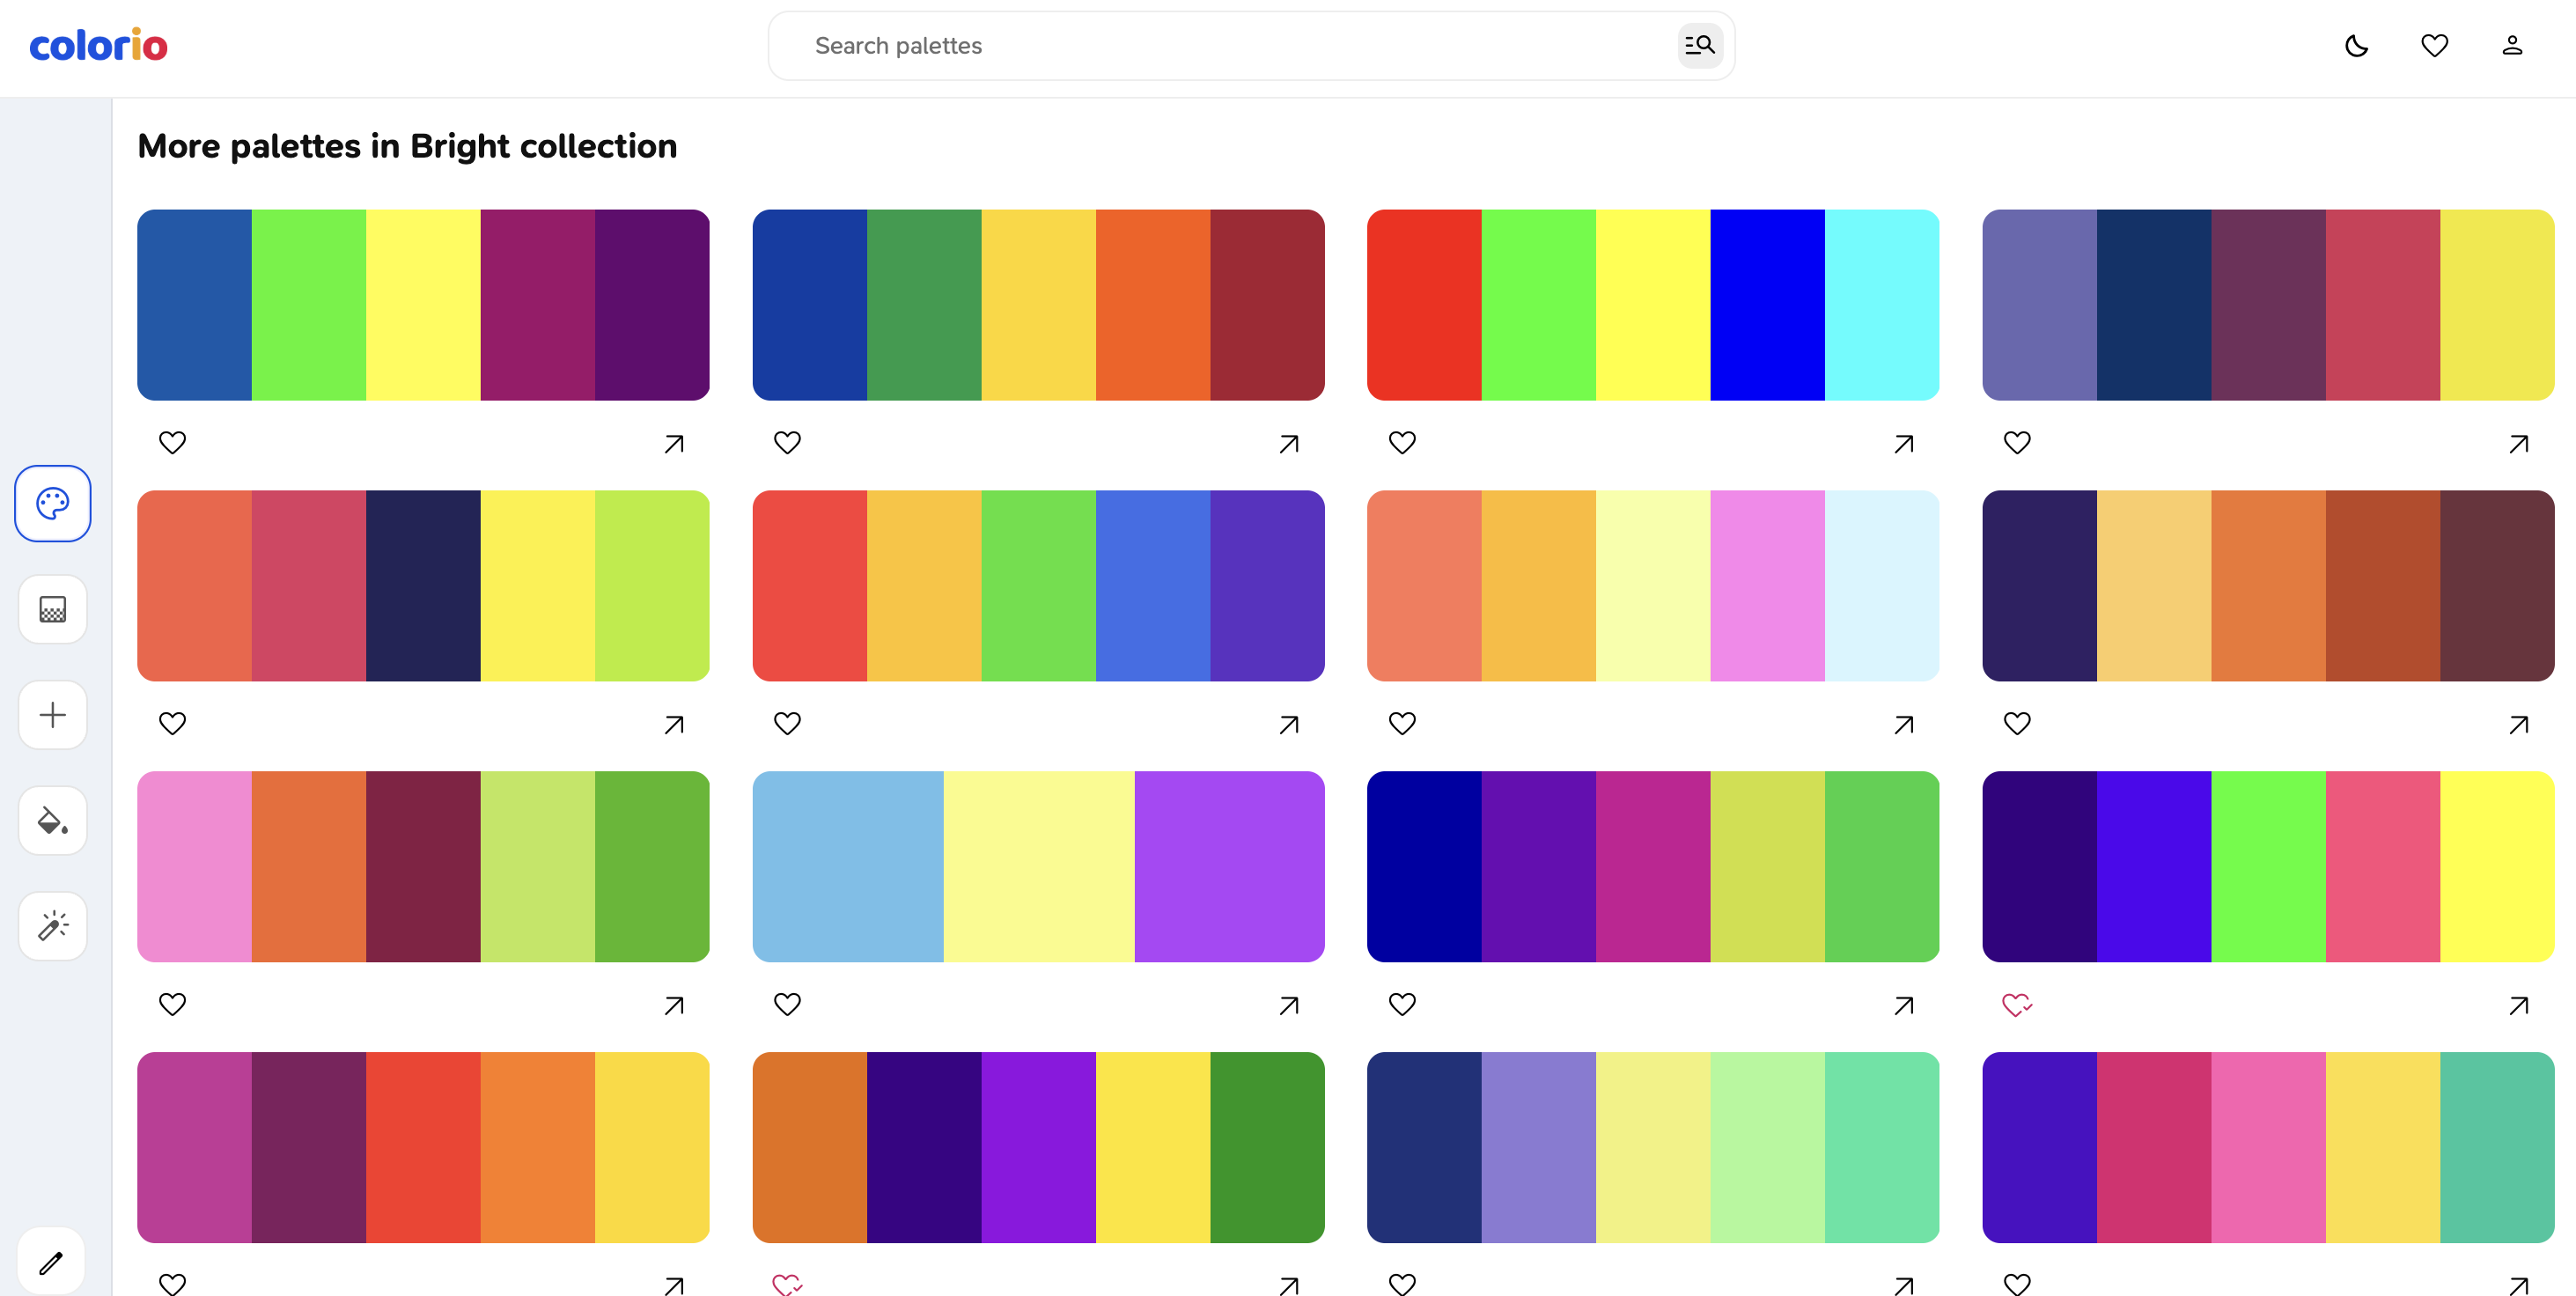Open the palette tool in sidebar
Viewport: 2576px width, 1296px height.
pyautogui.click(x=52, y=503)
